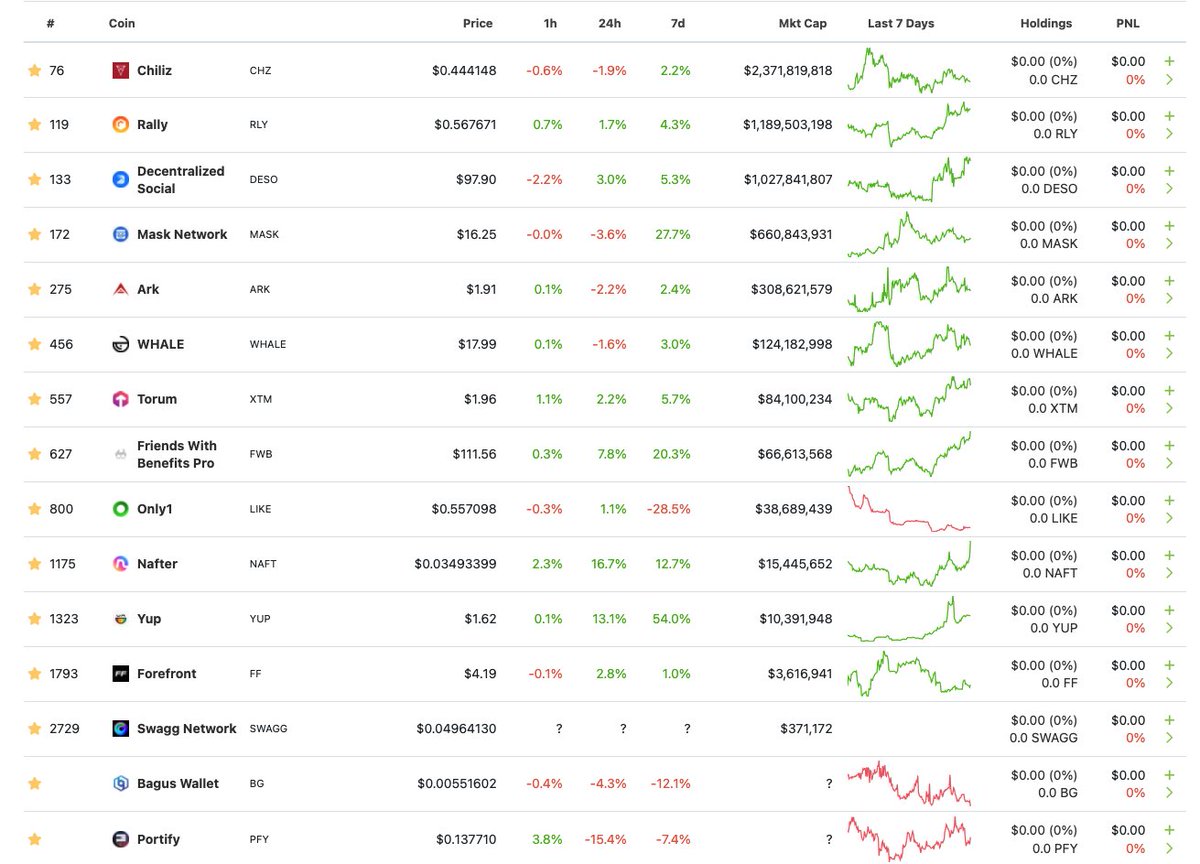Add a transaction with FWB plus icon
This screenshot has width=1200, height=864.
tap(1169, 446)
